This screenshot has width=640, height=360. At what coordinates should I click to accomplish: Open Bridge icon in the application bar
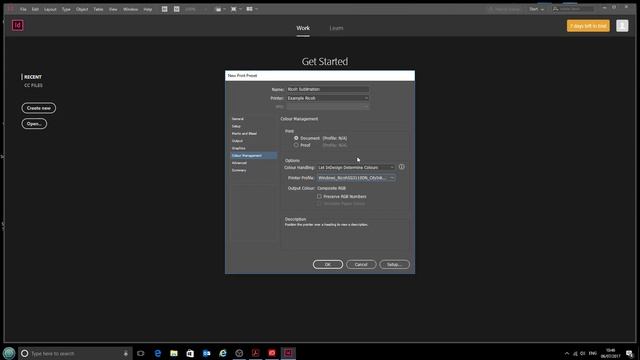pos(164,9)
